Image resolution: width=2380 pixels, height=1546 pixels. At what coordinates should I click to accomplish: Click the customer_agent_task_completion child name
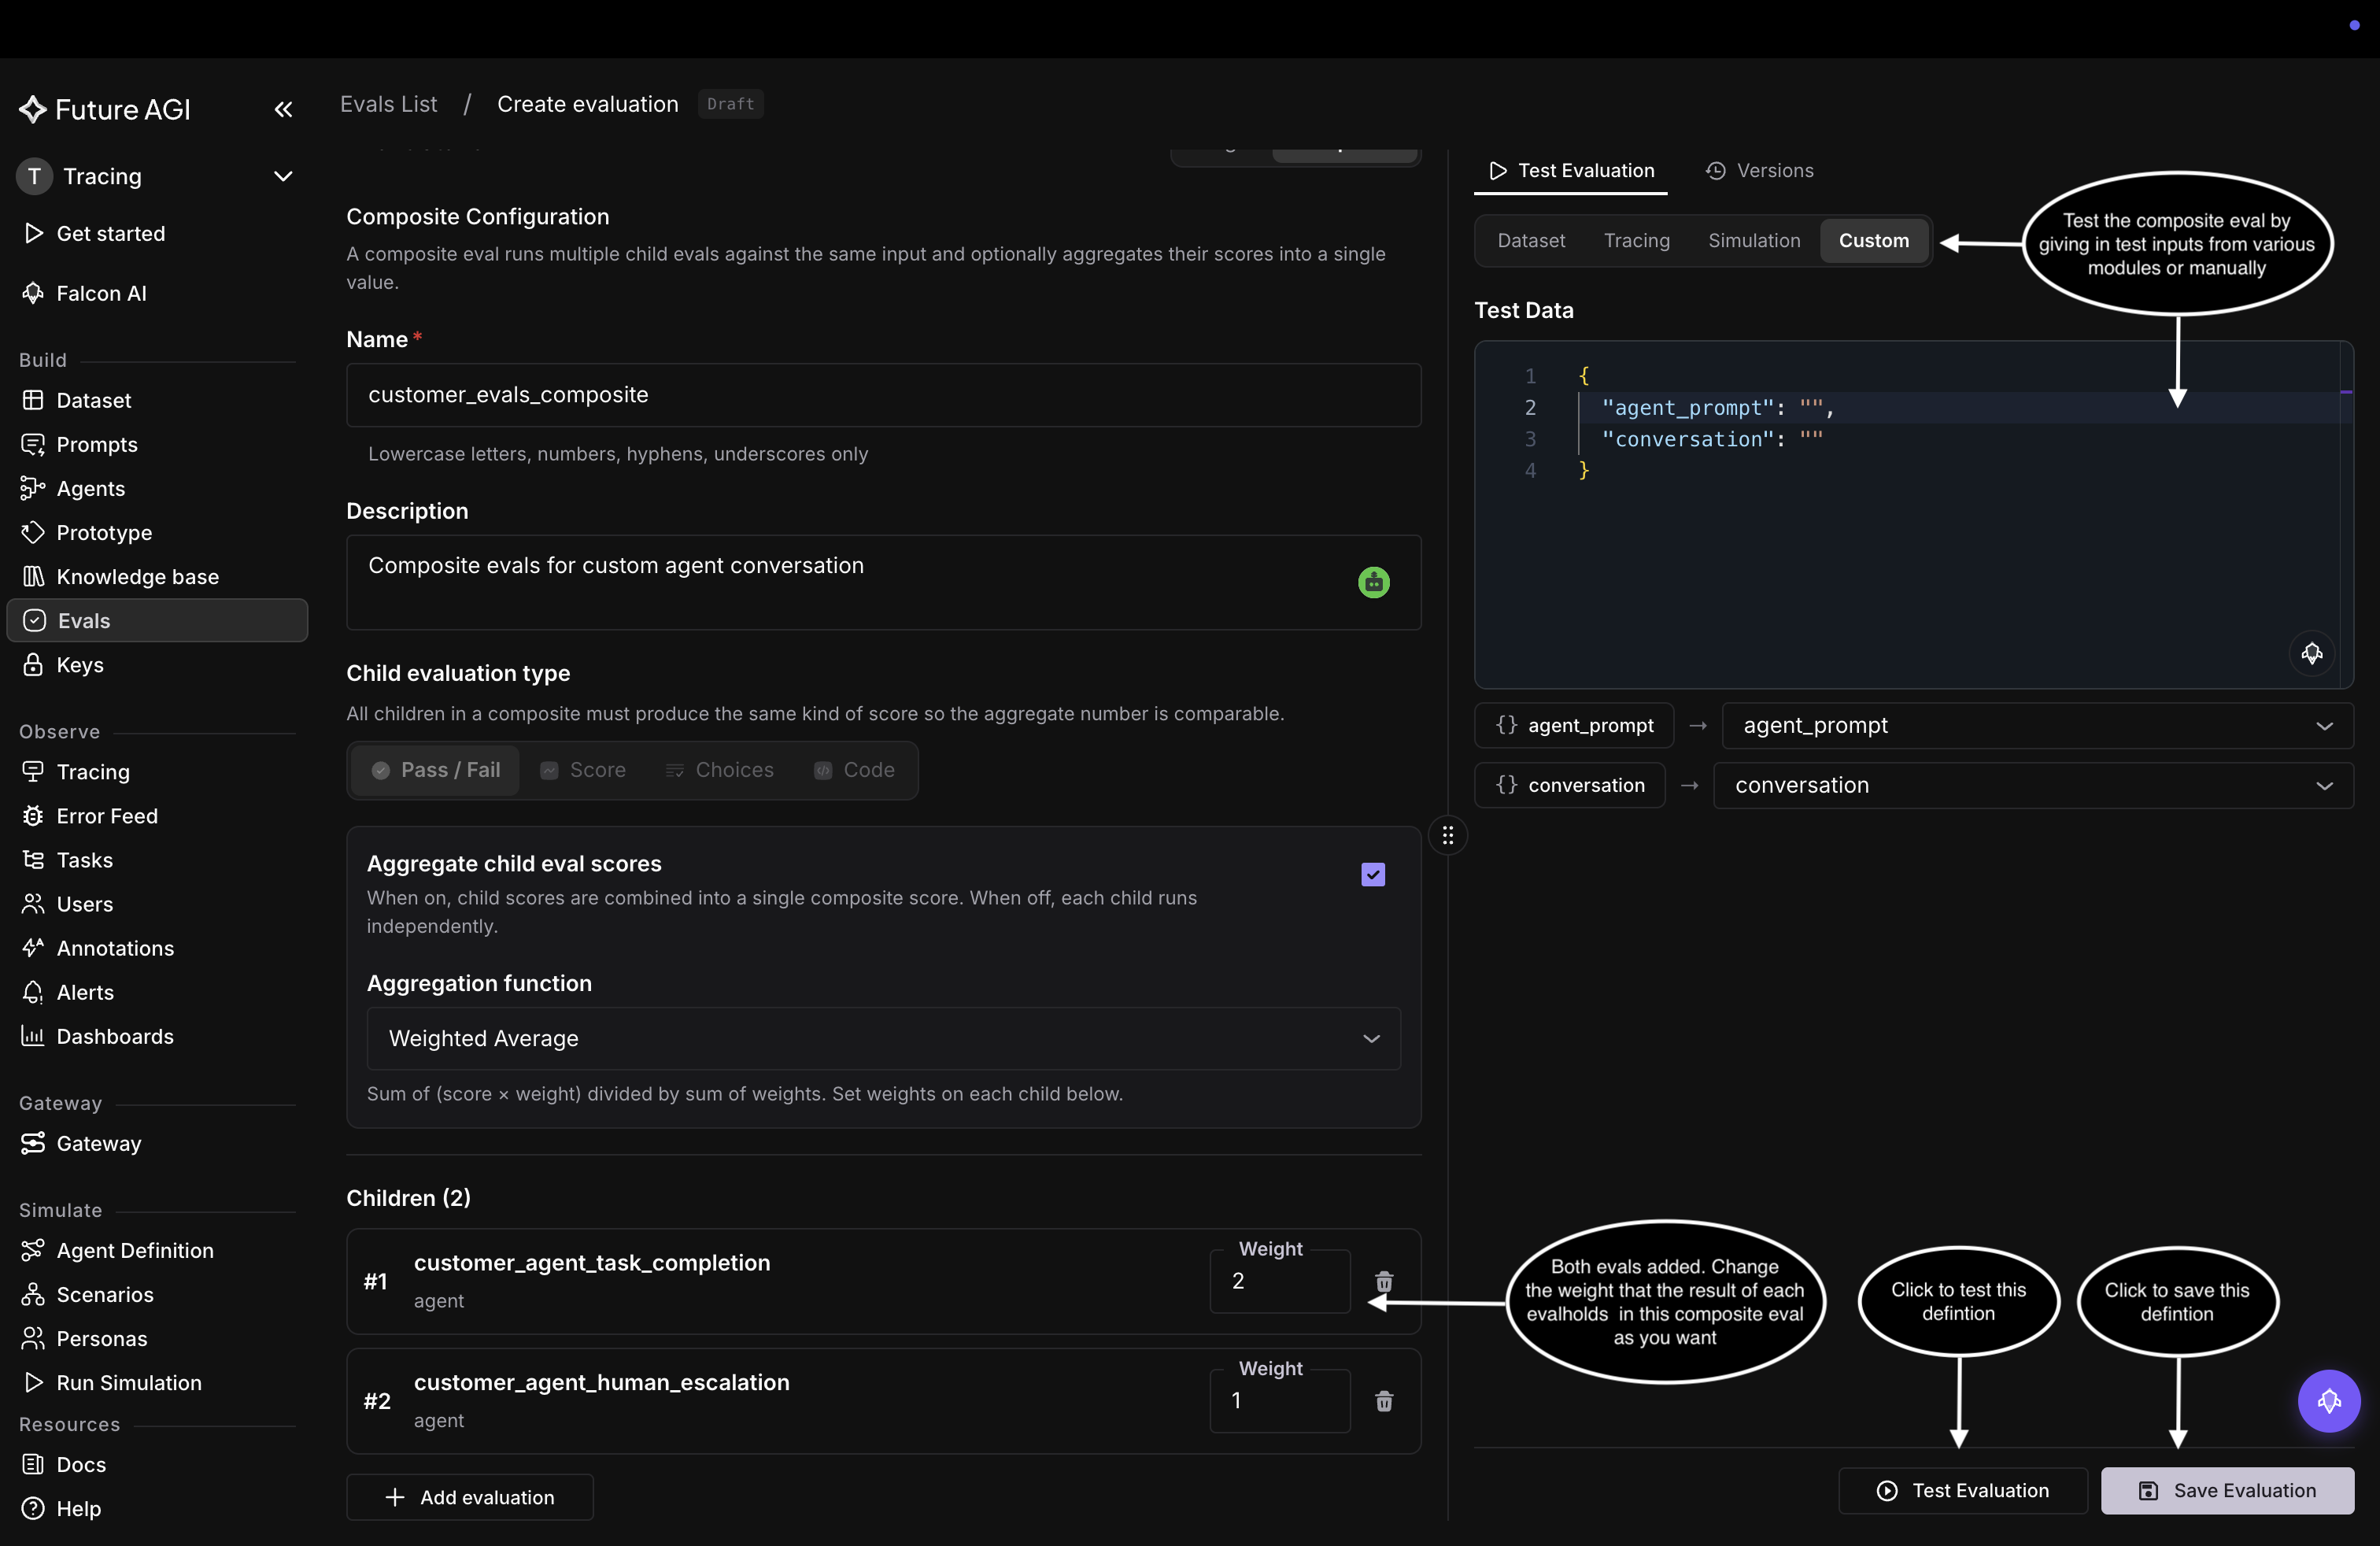592,1262
